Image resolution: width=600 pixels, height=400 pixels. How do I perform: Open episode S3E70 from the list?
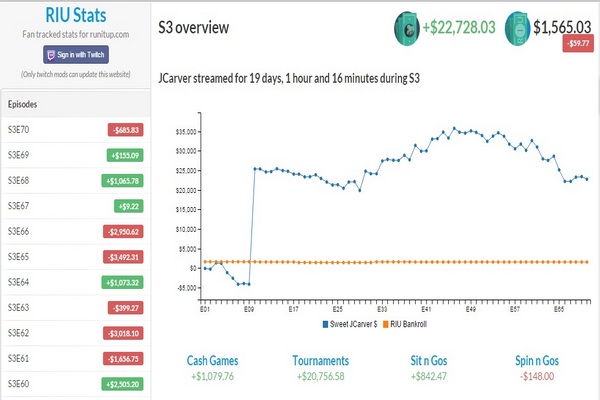pos(22,129)
